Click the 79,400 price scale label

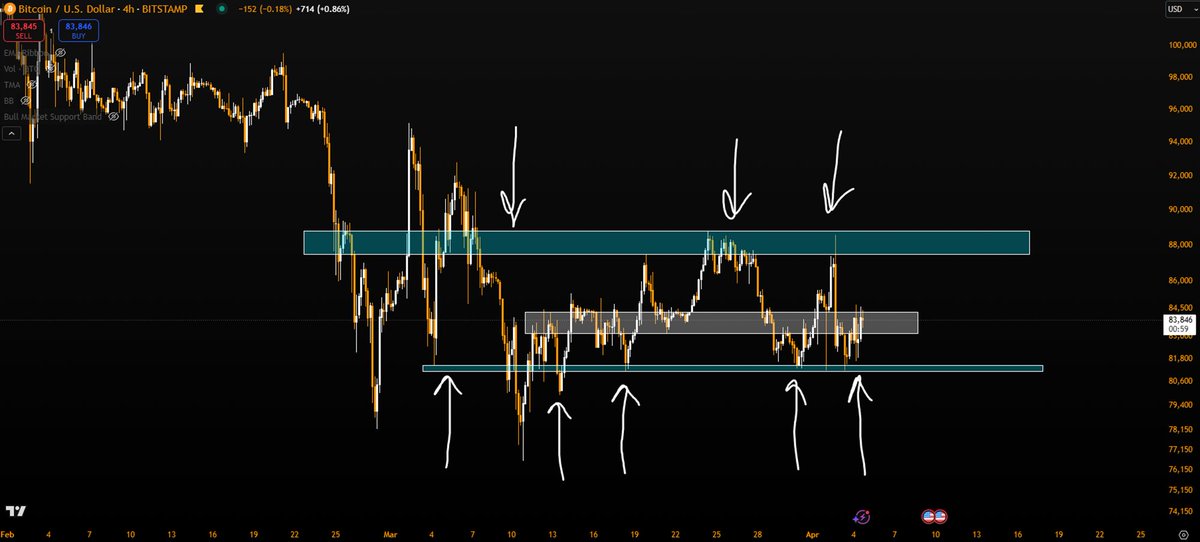point(1179,405)
